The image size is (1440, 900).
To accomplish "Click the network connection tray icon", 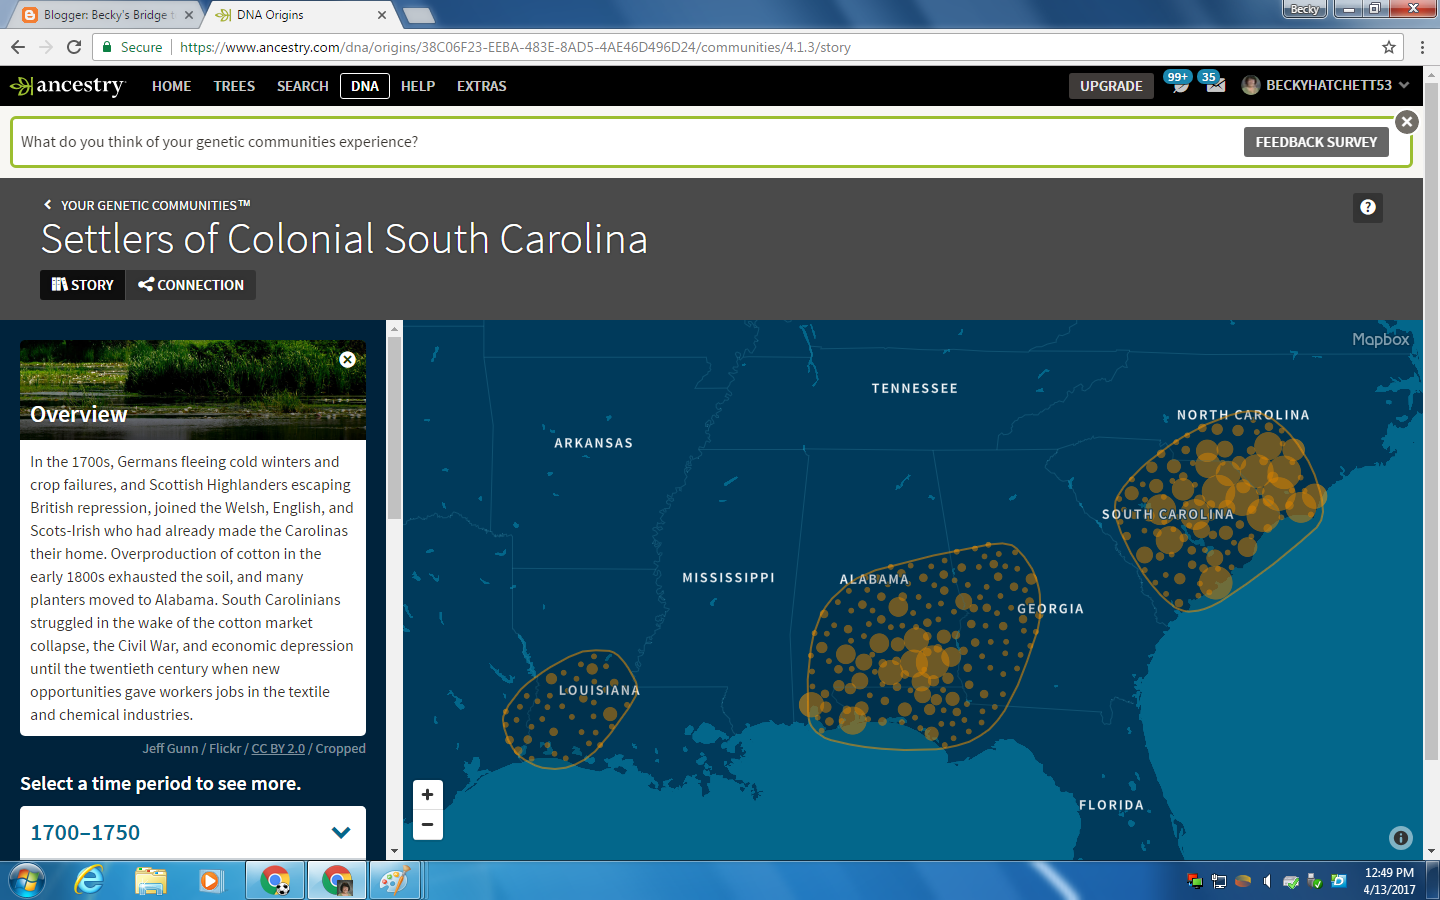I will (1219, 881).
